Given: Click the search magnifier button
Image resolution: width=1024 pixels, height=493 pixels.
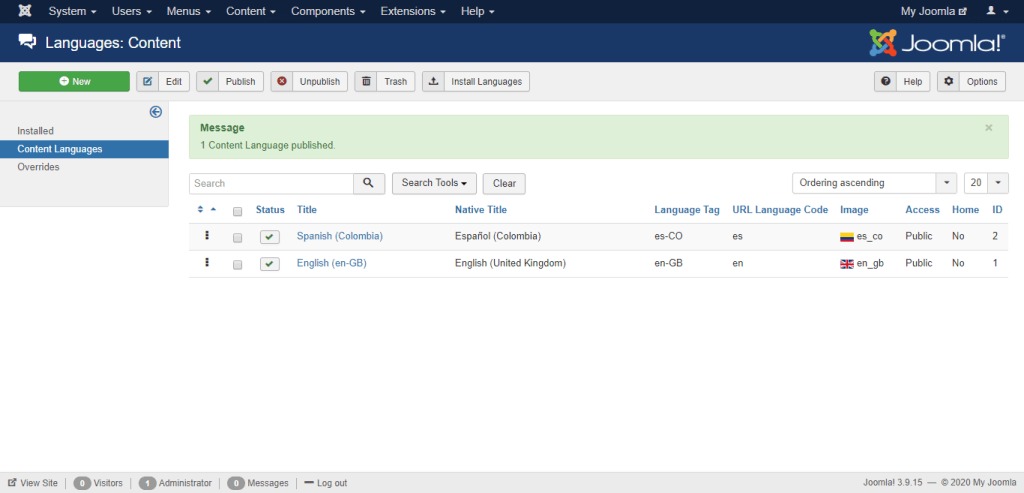Looking at the screenshot, I should click(x=369, y=183).
